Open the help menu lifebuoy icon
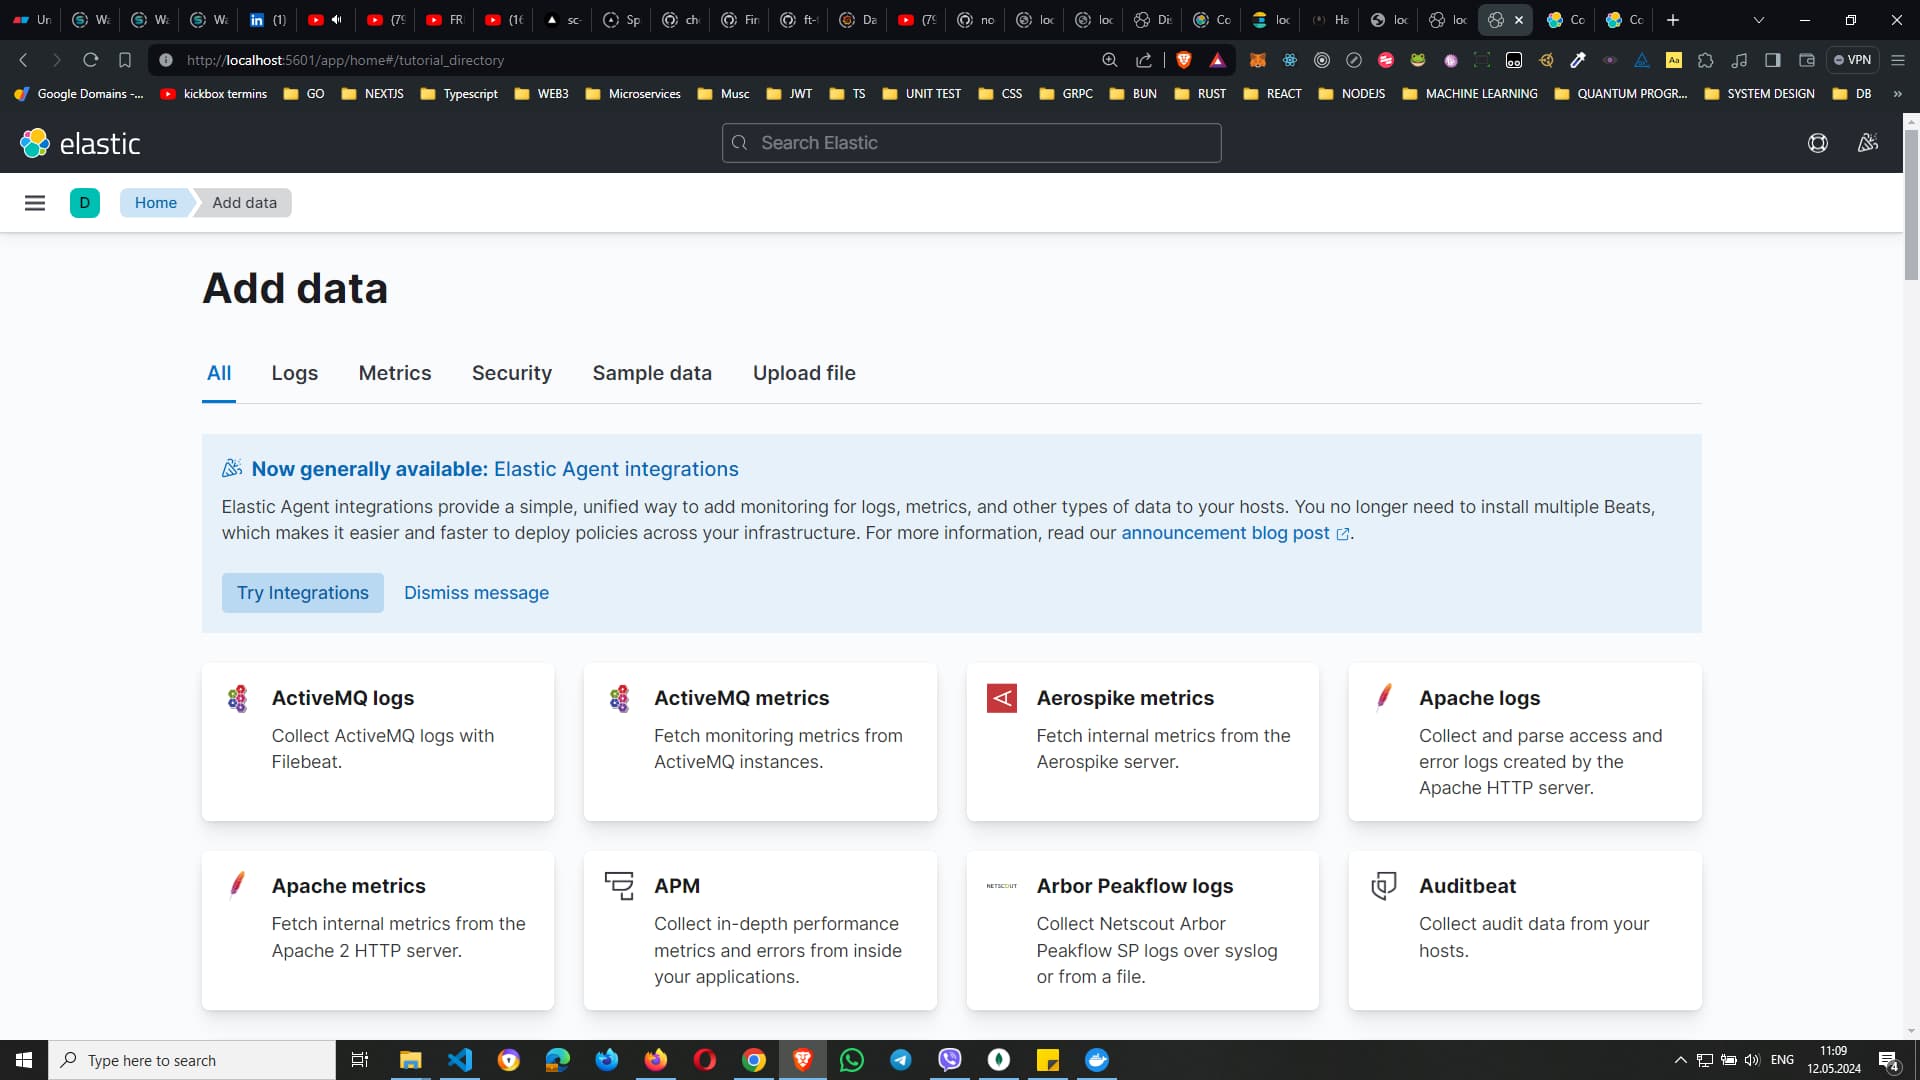The width and height of the screenshot is (1920, 1080). pos(1818,142)
